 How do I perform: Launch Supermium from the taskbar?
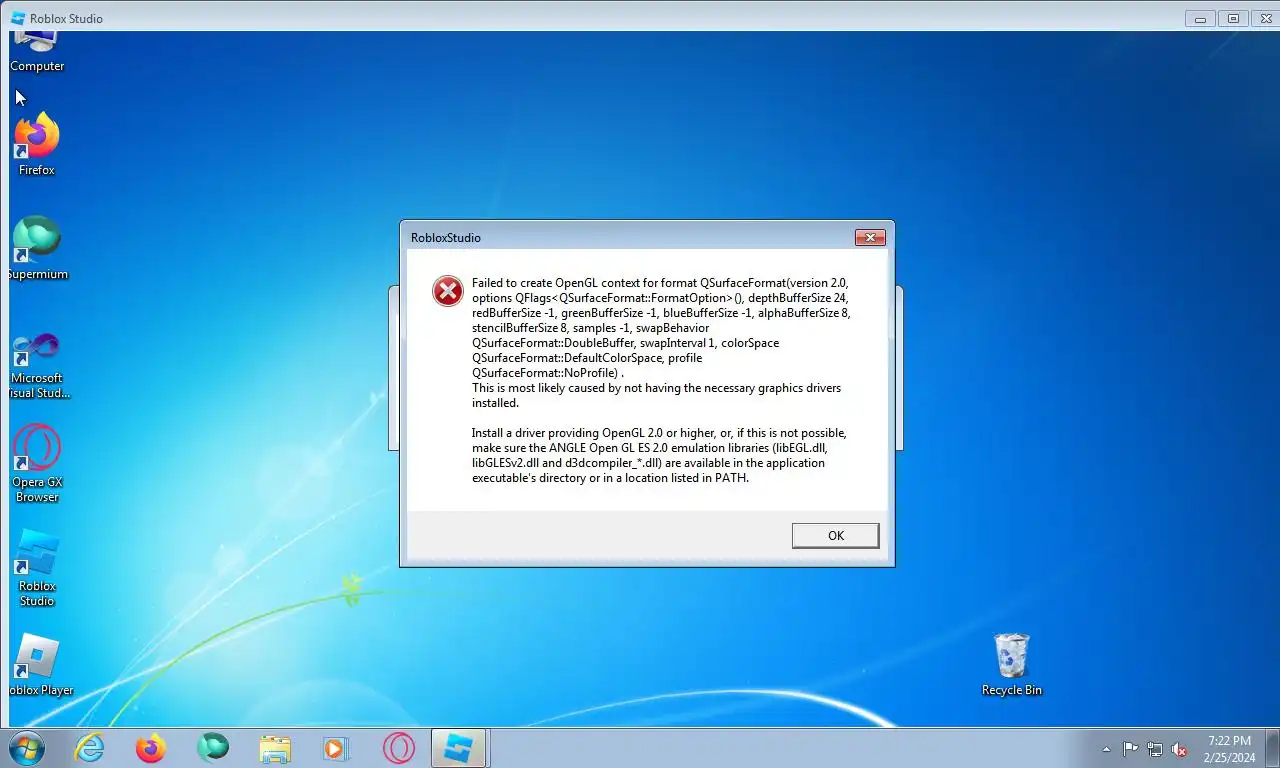point(212,748)
